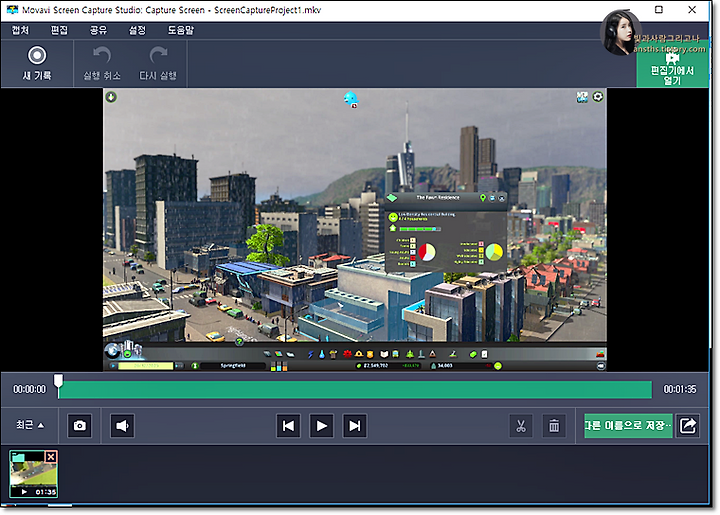
Task: Expand the 최근 recent files list
Action: click(x=30, y=425)
